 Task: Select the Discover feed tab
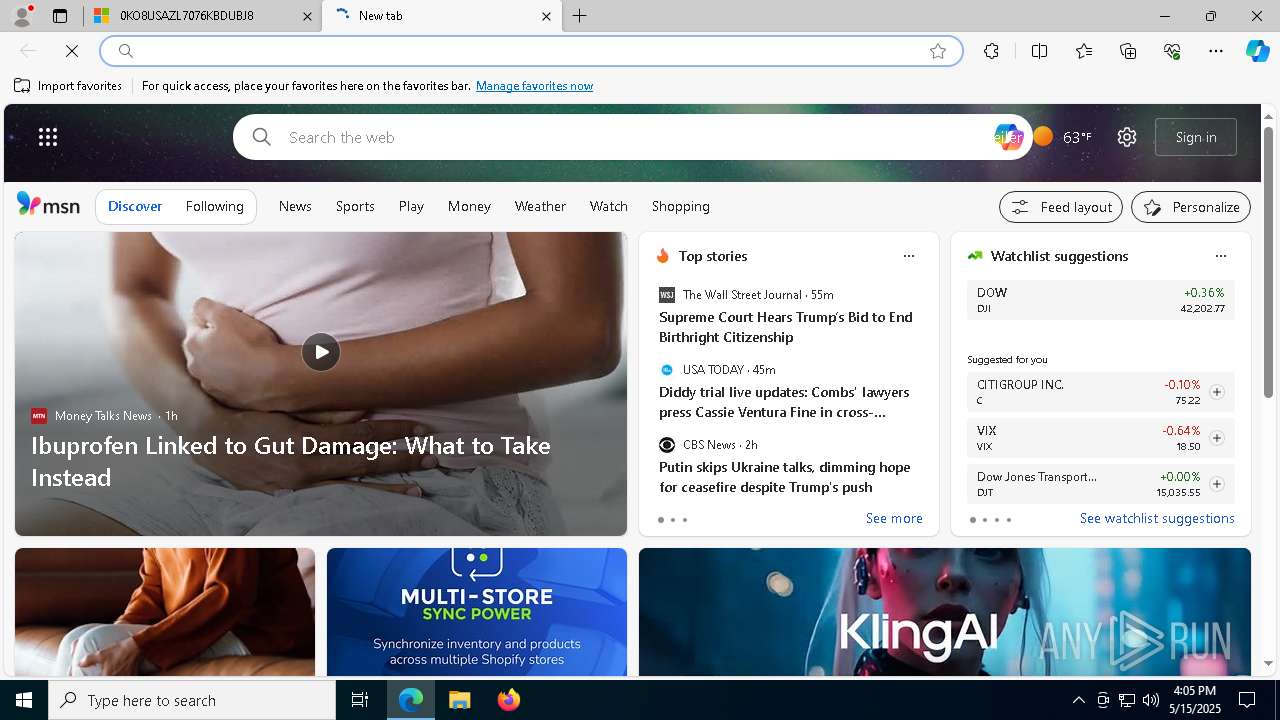135,206
